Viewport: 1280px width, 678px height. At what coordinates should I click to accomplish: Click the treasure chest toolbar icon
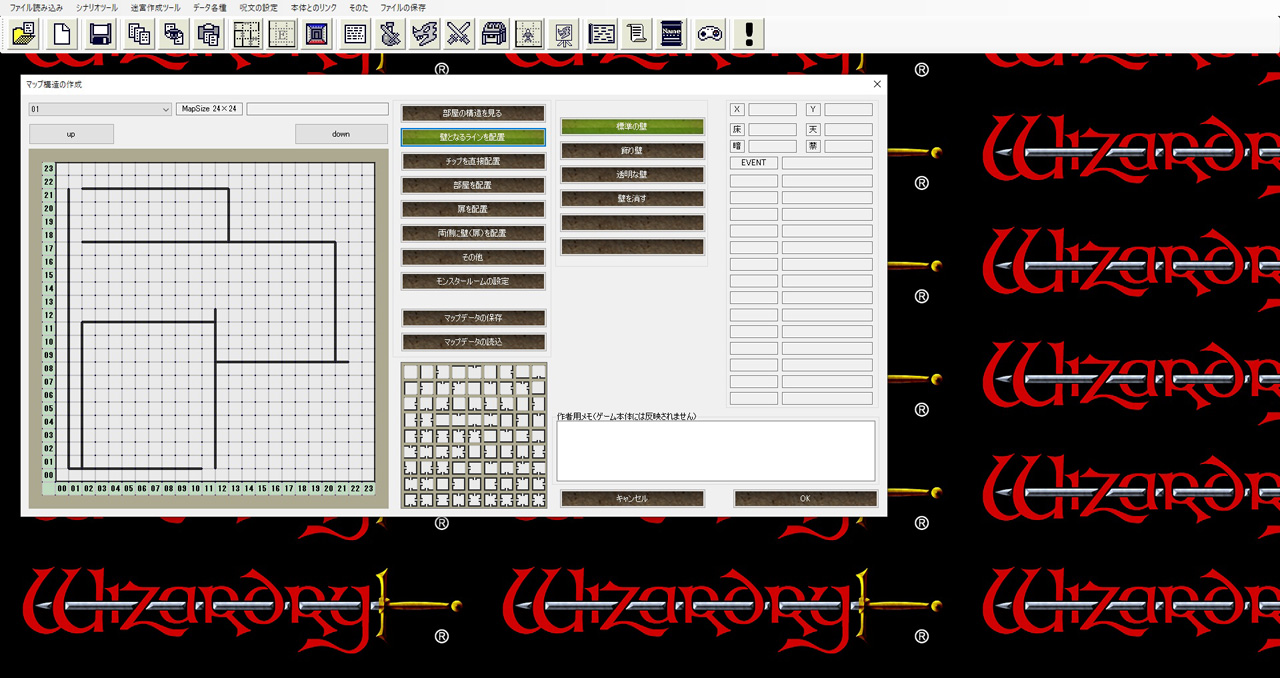492,34
